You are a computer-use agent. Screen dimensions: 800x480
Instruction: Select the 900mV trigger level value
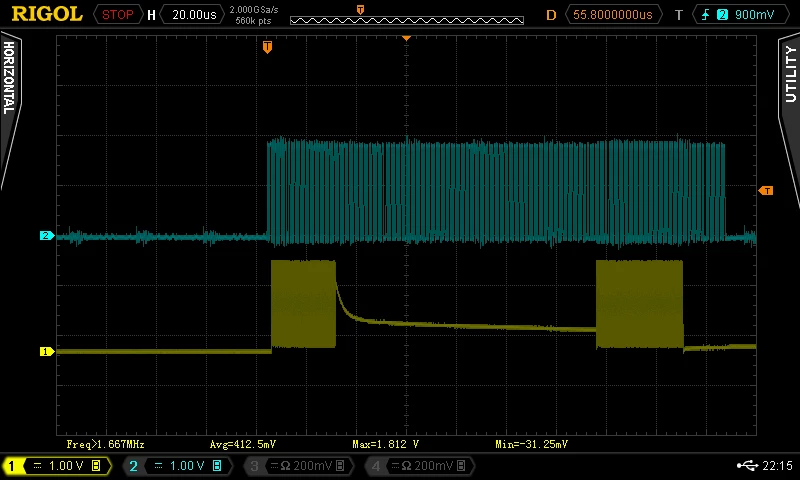754,15
